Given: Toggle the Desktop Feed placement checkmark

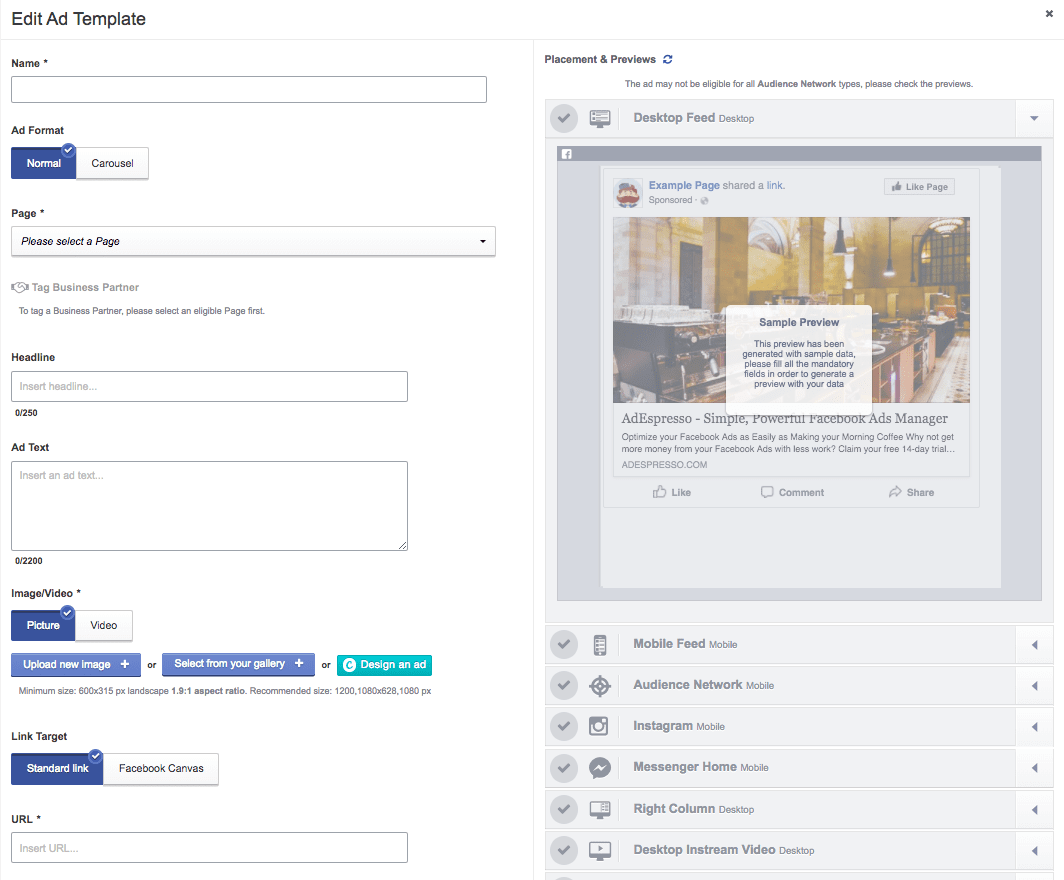Looking at the screenshot, I should click(x=563, y=118).
